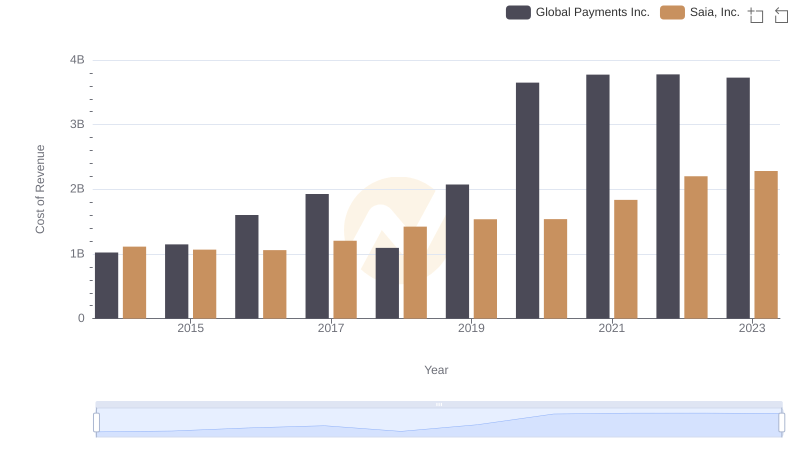
Task: Click the 4B y-axis label
Action: tap(77, 60)
